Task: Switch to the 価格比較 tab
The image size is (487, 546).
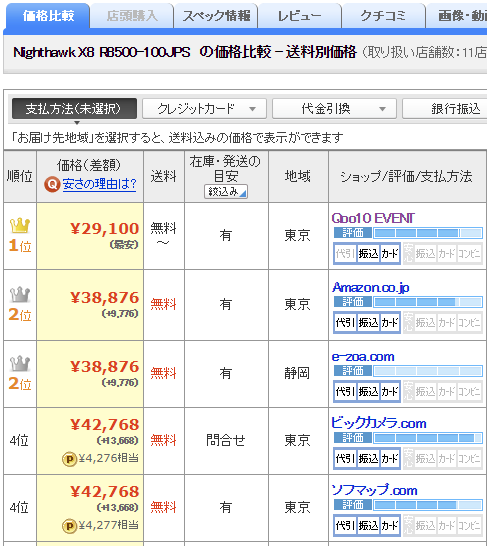Action: click(x=48, y=16)
